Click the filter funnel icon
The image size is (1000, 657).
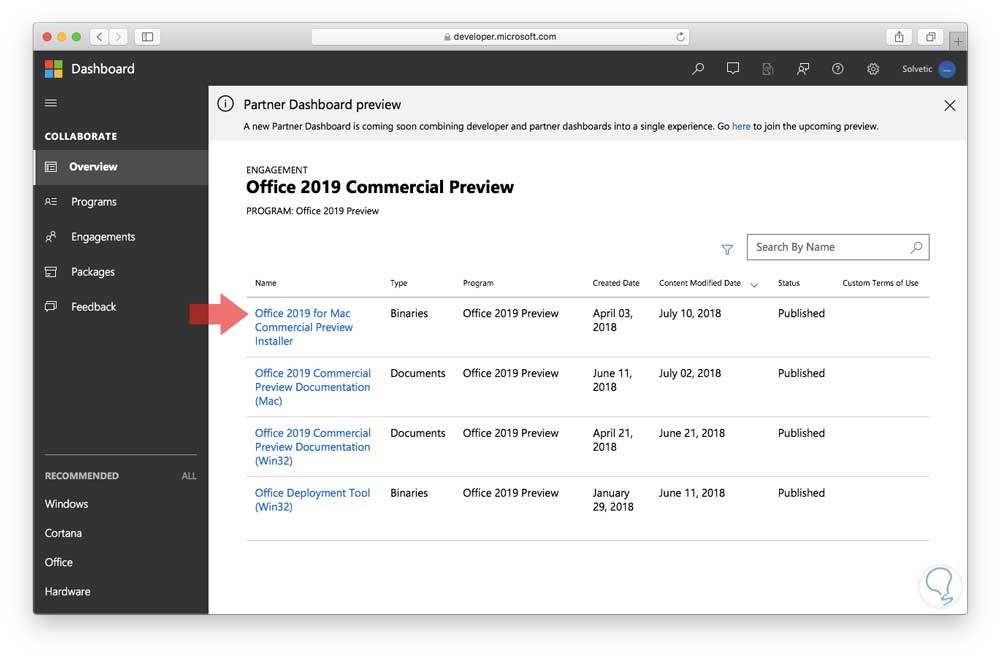727,249
